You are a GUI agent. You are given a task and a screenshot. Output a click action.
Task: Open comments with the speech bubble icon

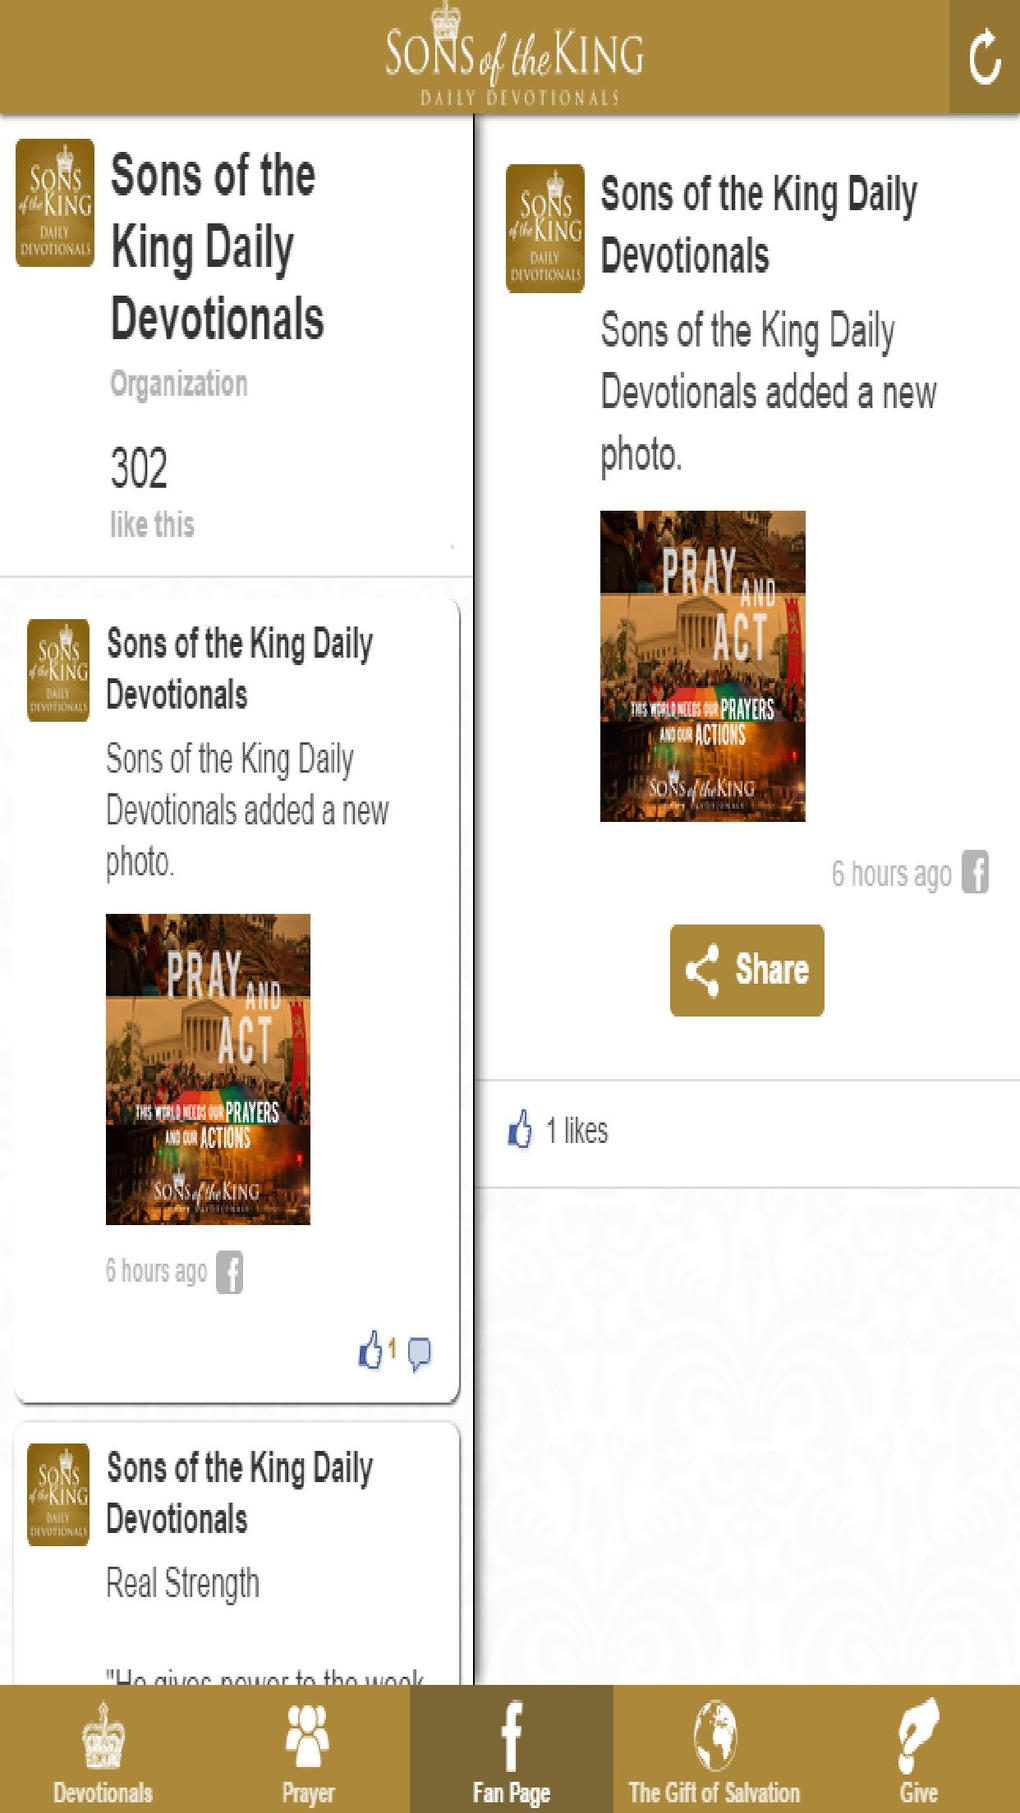point(420,1353)
